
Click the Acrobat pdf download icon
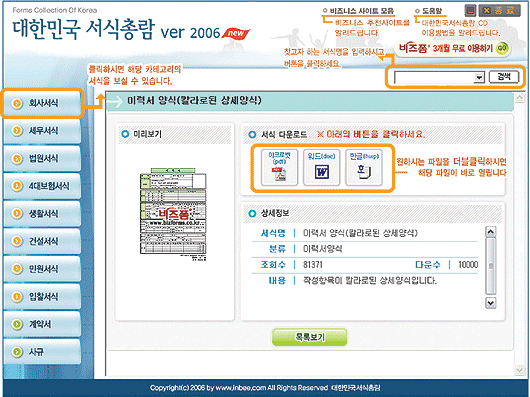pyautogui.click(x=279, y=168)
